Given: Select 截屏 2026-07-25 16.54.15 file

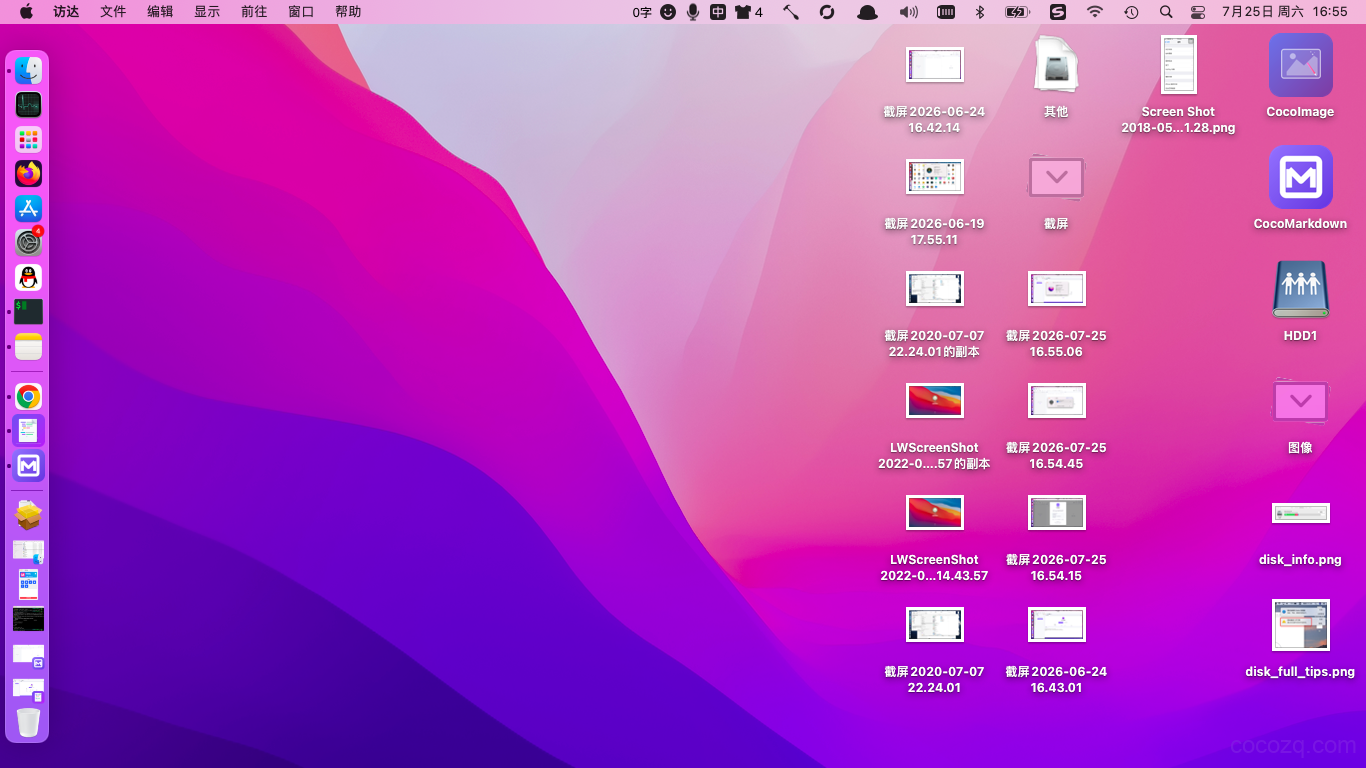Looking at the screenshot, I should click(x=1056, y=513).
